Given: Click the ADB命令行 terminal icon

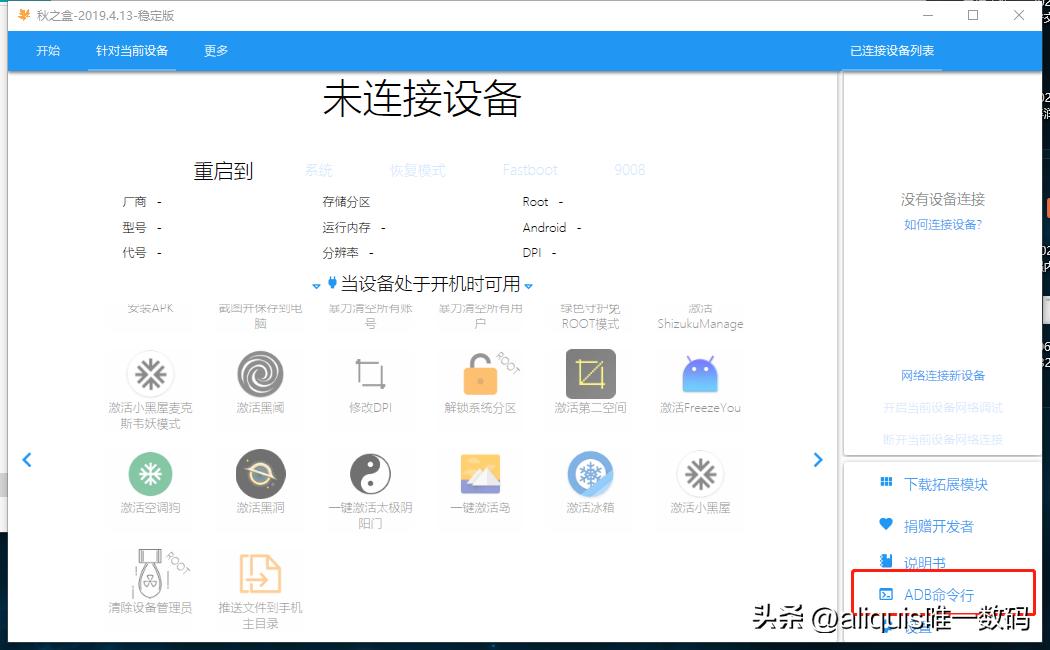Looking at the screenshot, I should coord(886,594).
